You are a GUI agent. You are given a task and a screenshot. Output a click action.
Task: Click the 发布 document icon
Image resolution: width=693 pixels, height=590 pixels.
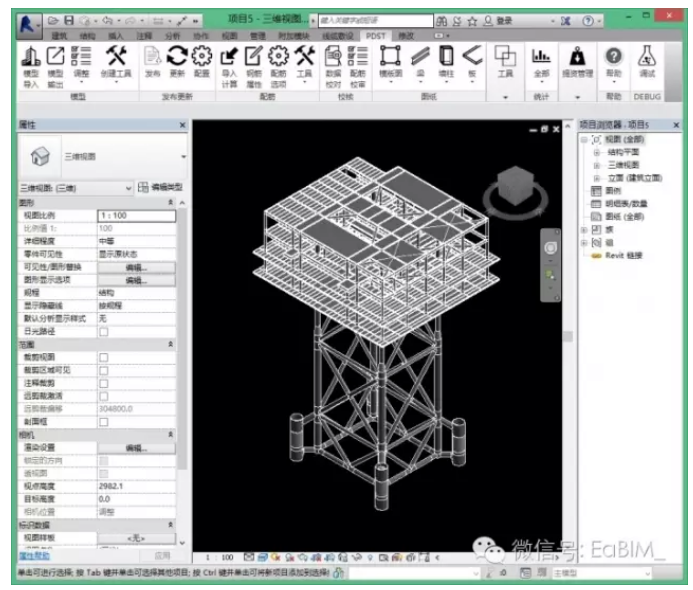152,56
